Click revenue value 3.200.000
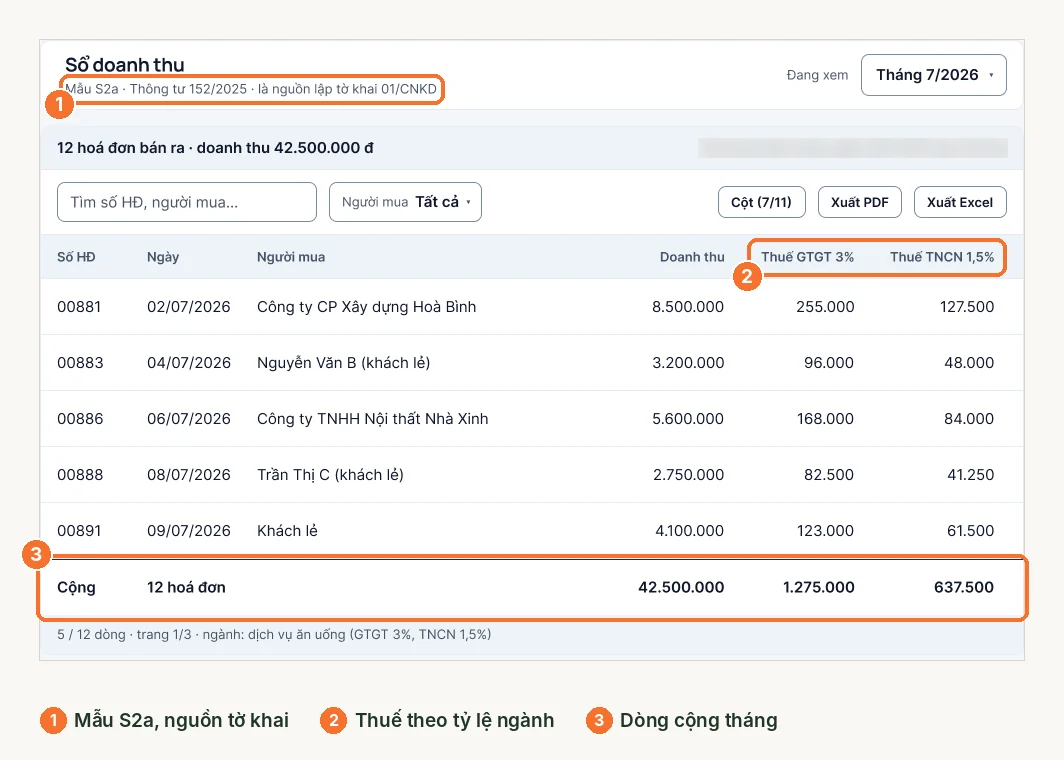Image resolution: width=1064 pixels, height=760 pixels. tap(688, 363)
